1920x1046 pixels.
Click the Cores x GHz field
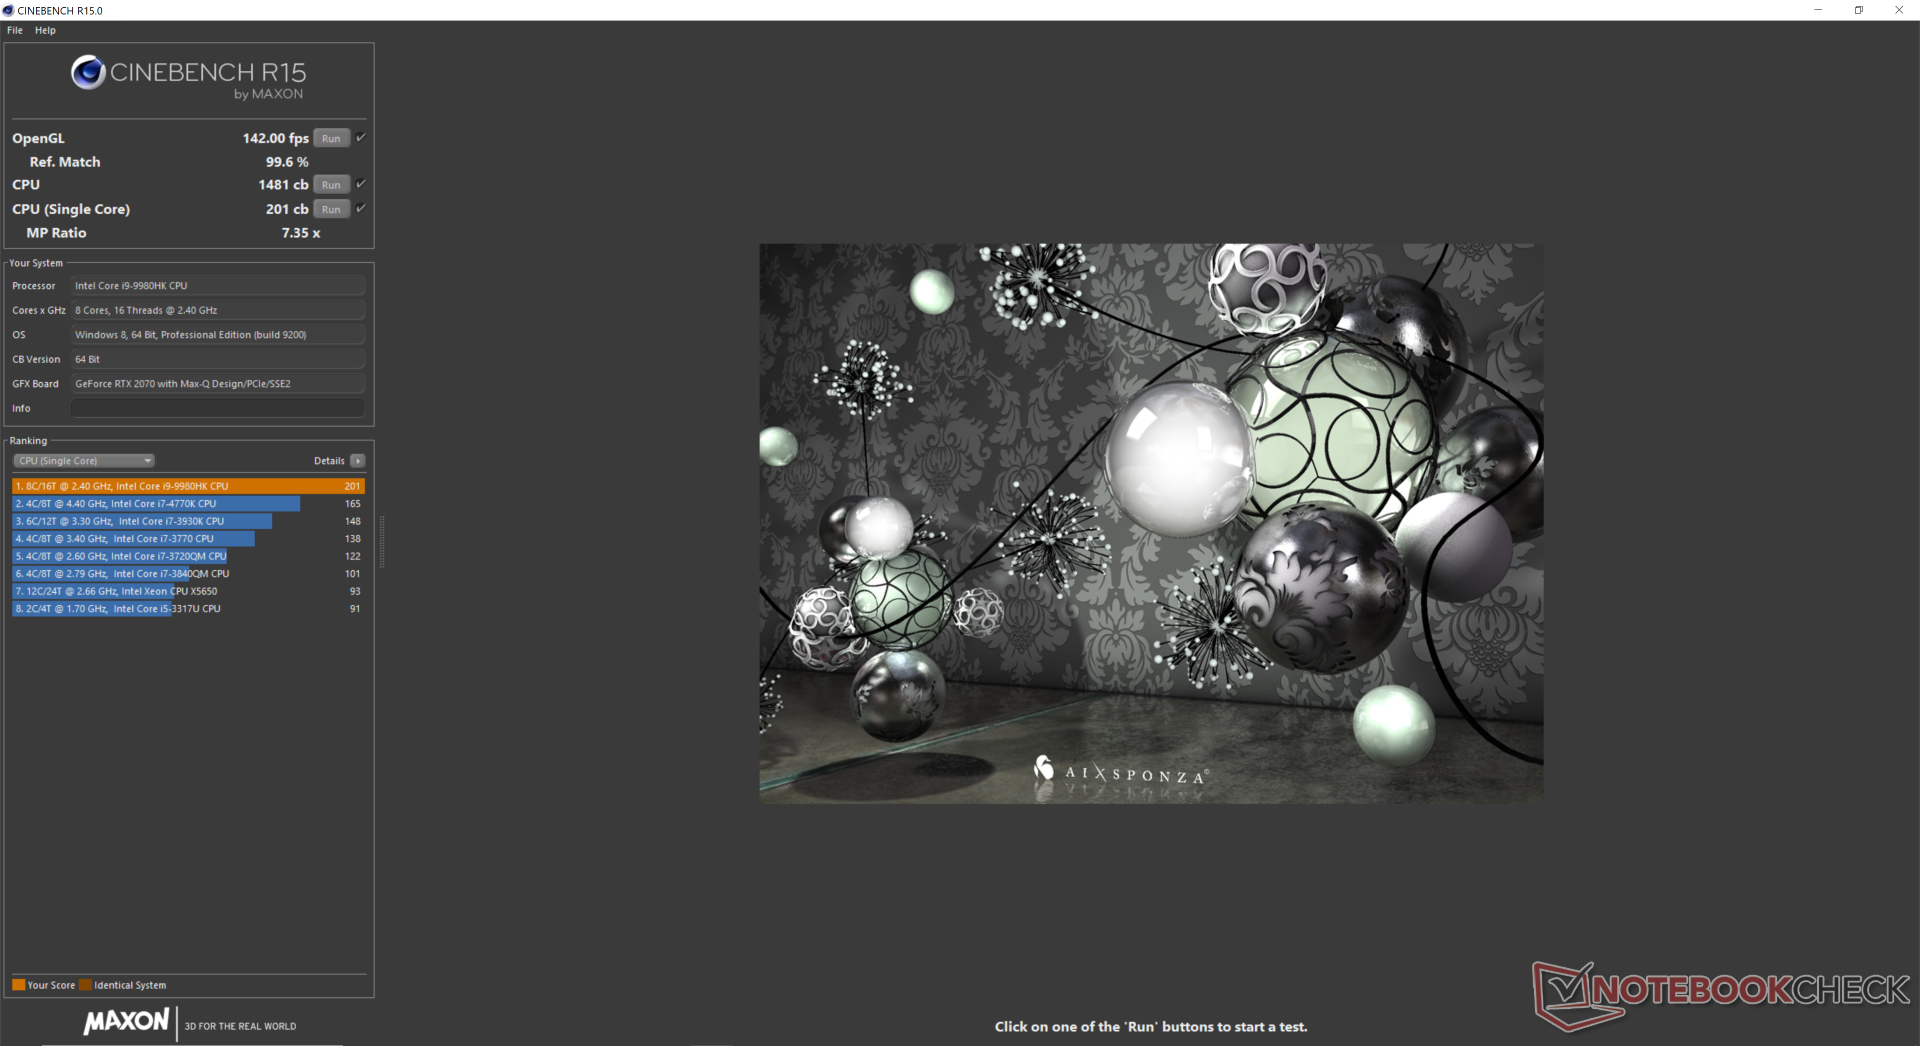point(218,310)
